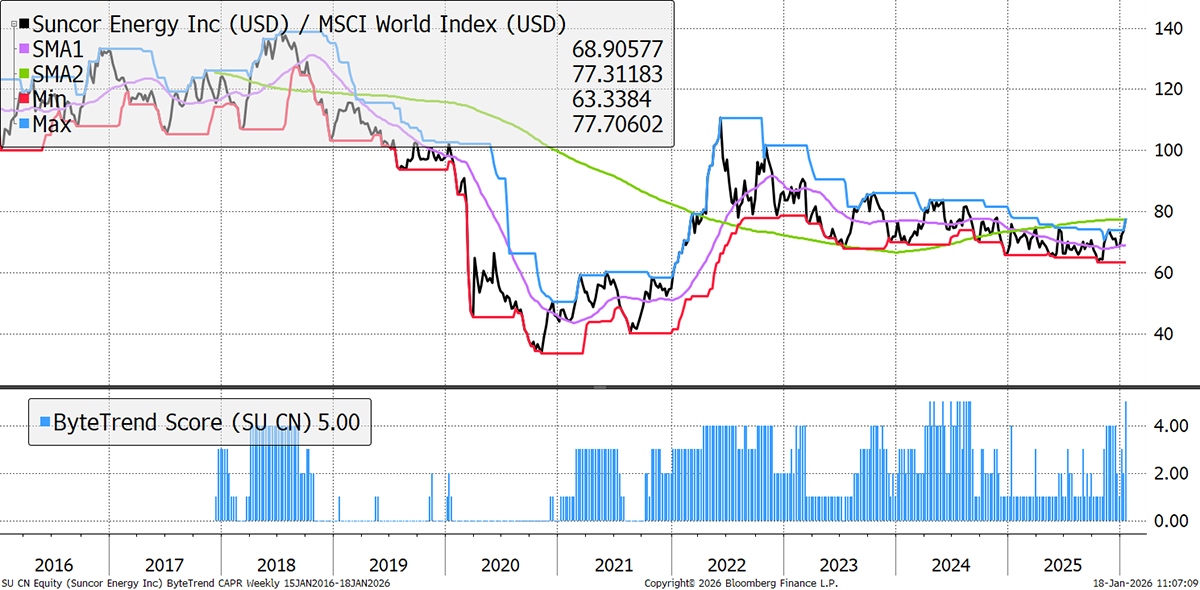Click the 2019 year label on time axis

(386, 564)
